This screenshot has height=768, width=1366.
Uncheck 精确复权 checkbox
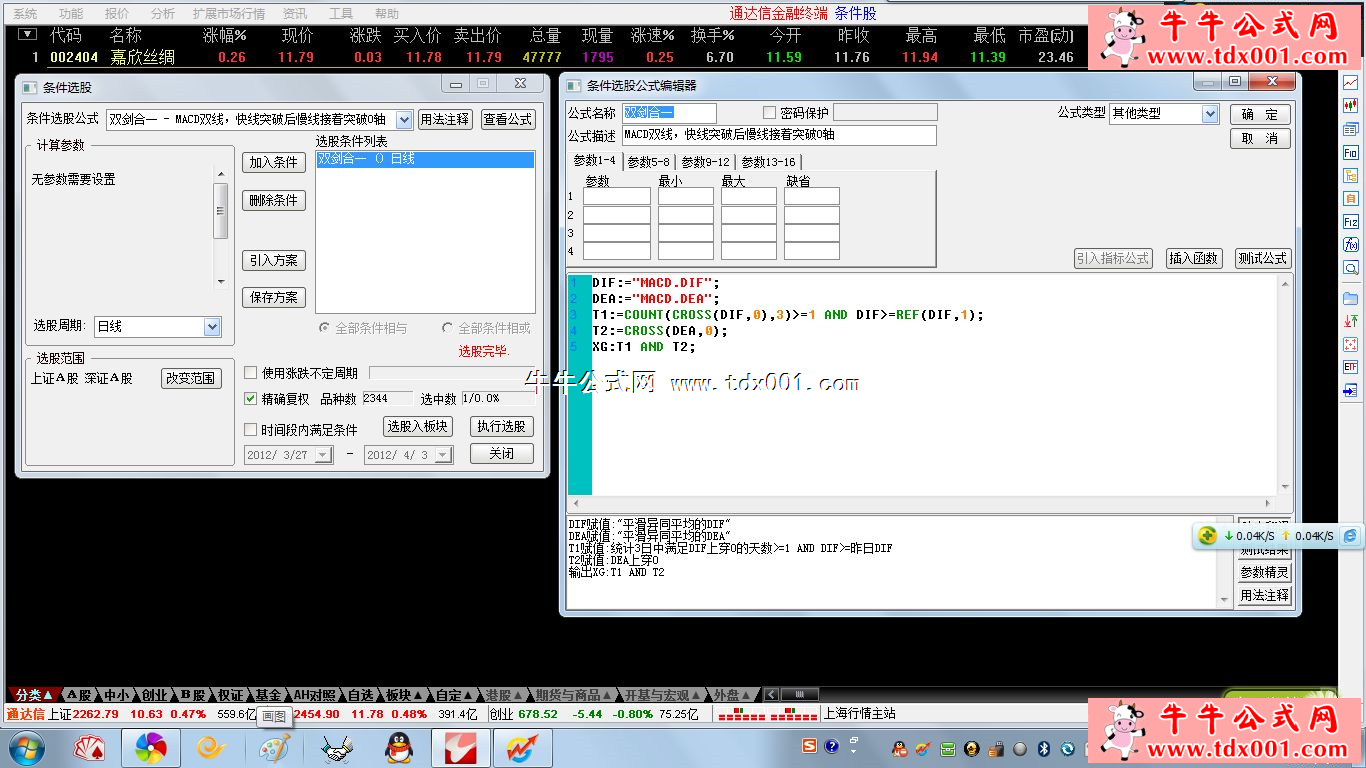point(251,399)
